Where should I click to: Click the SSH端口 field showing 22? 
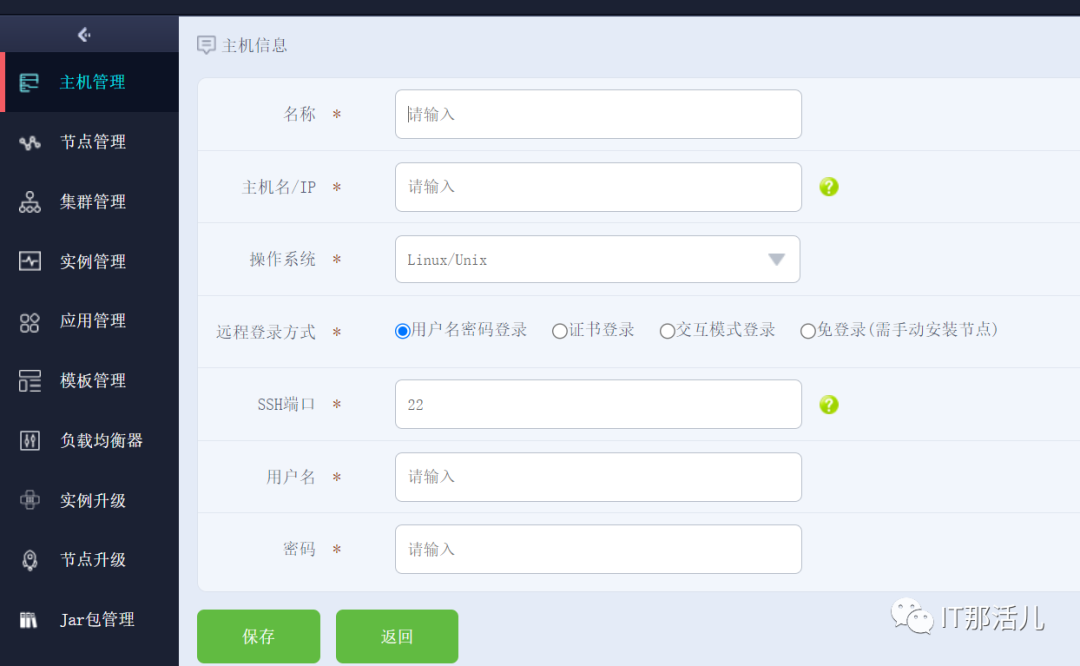598,404
